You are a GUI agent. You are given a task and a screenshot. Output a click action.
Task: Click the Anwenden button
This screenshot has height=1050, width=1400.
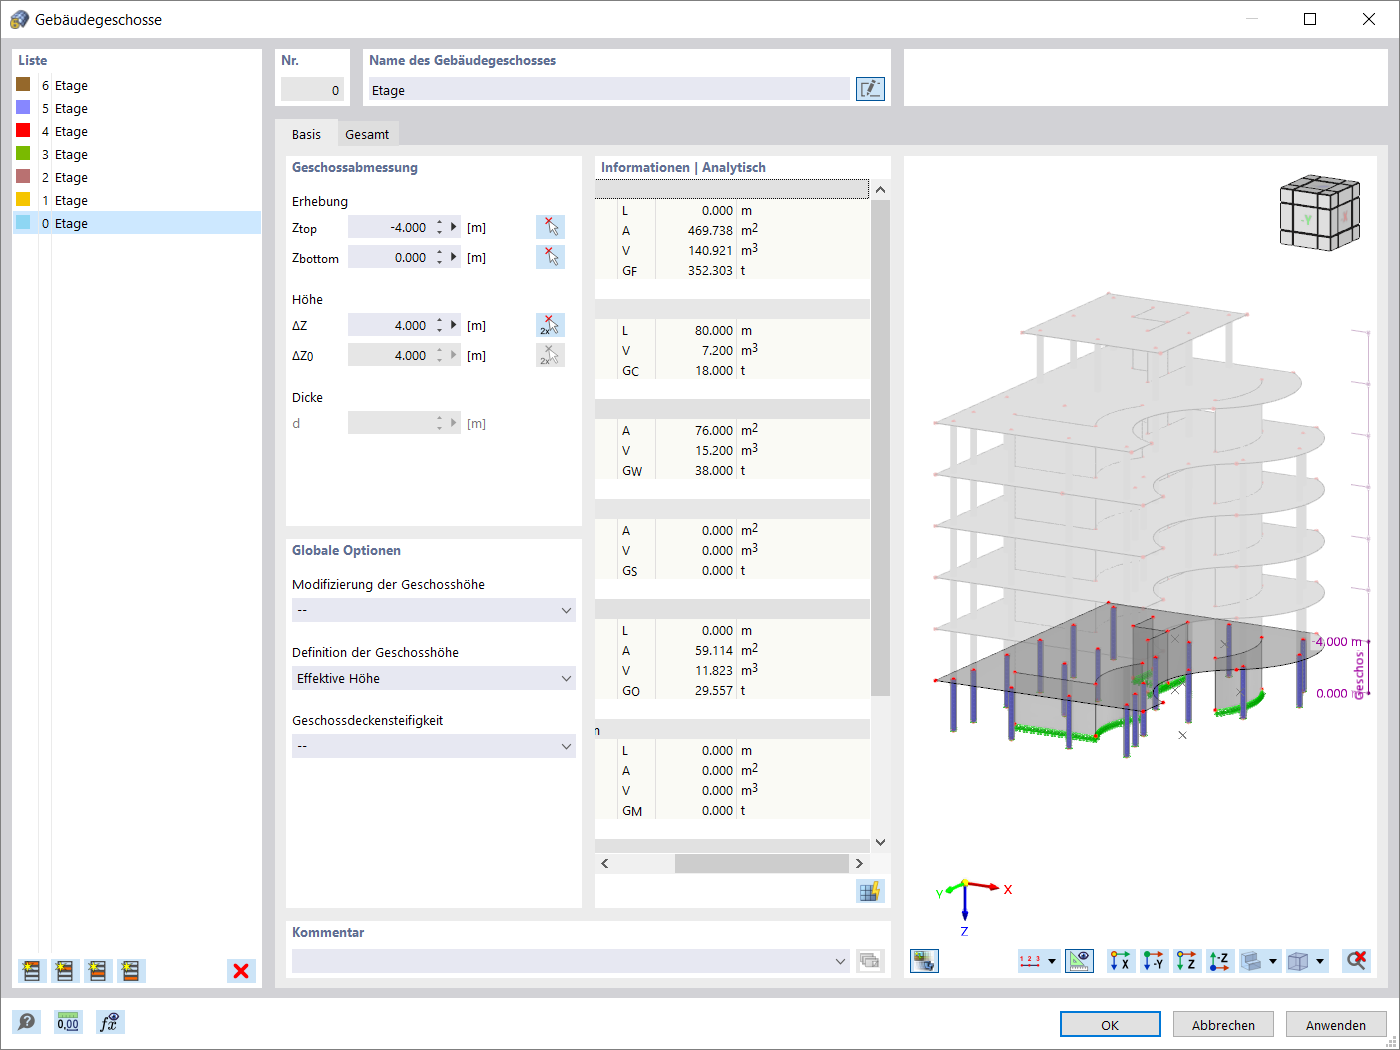1336,1025
